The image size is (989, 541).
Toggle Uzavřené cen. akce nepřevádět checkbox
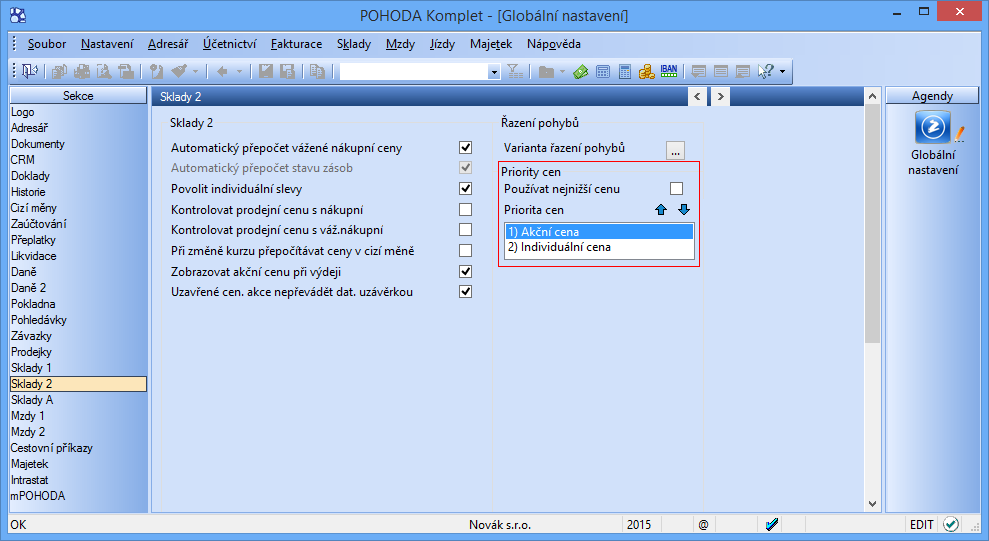465,292
